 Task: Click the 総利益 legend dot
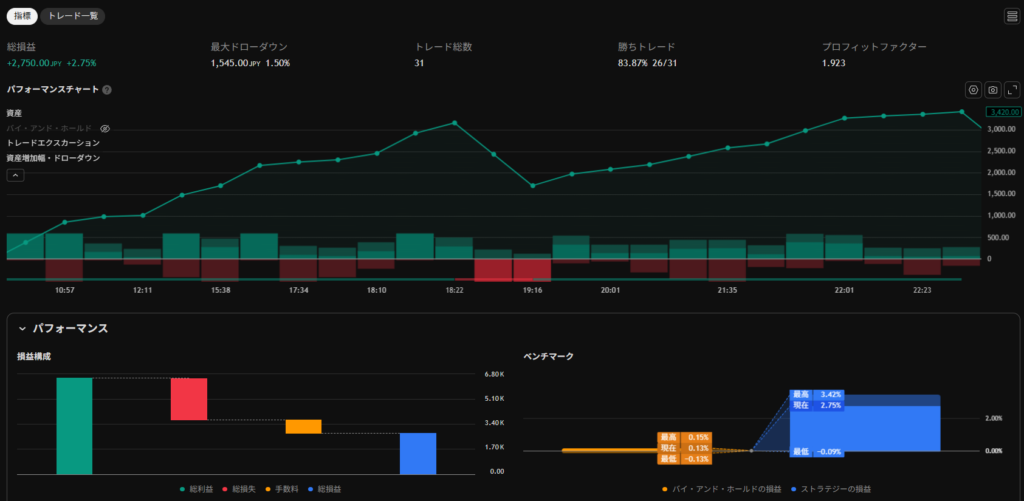click(182, 490)
